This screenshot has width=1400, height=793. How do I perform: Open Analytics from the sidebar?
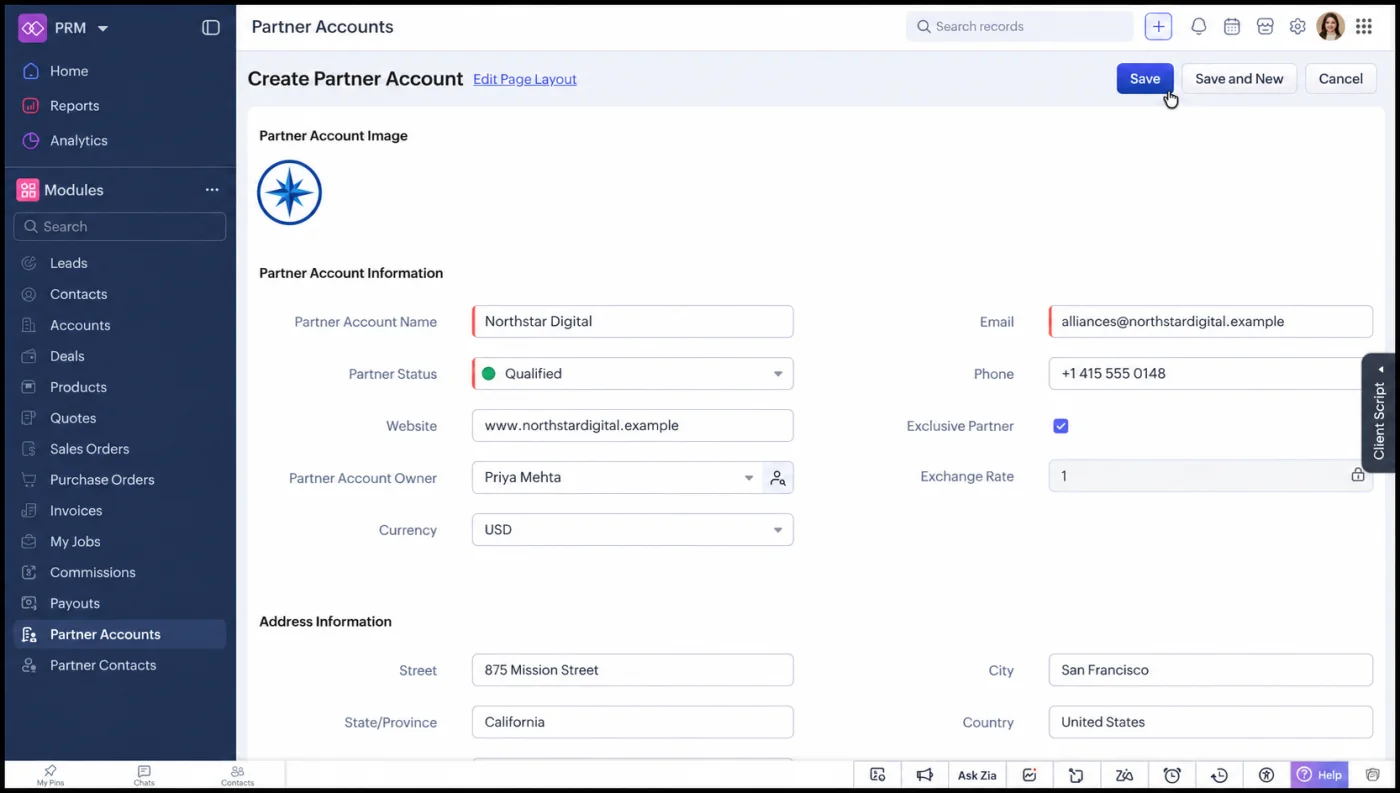point(78,141)
